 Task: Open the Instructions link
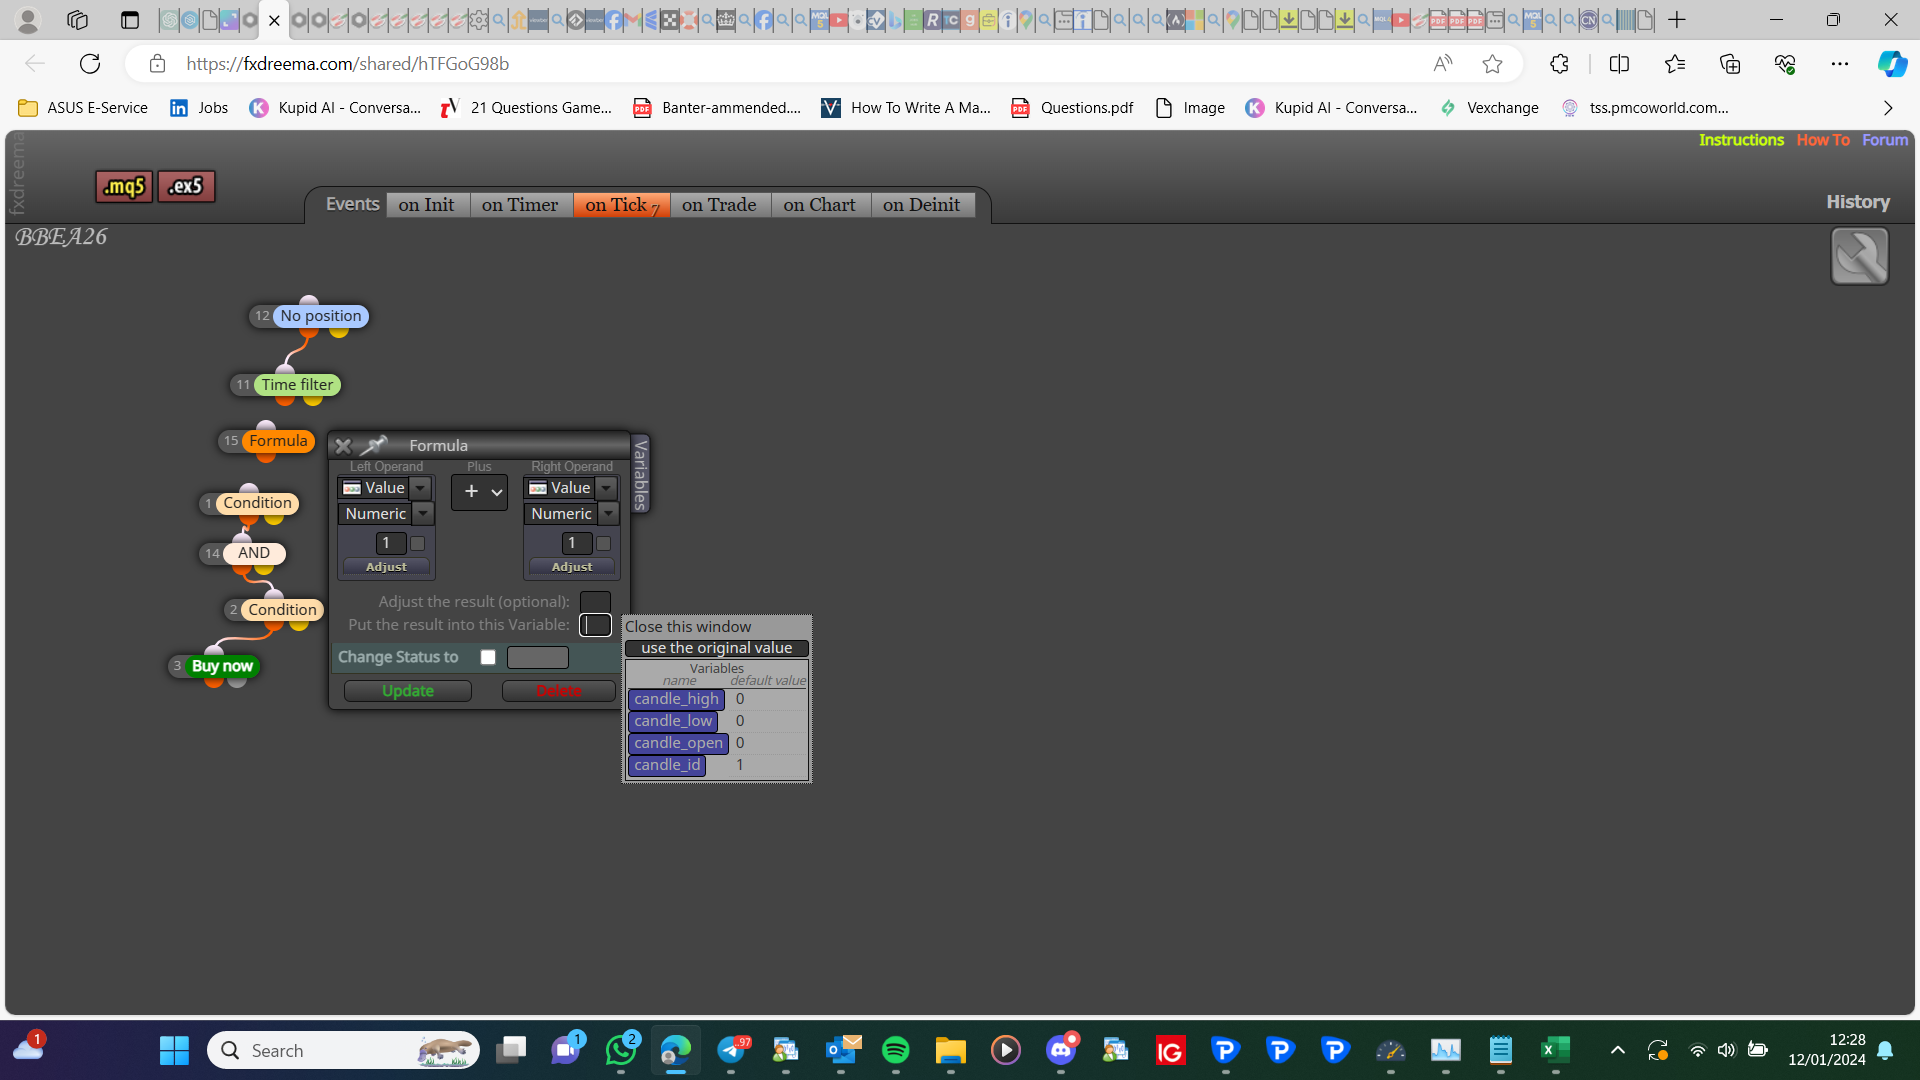click(1741, 140)
